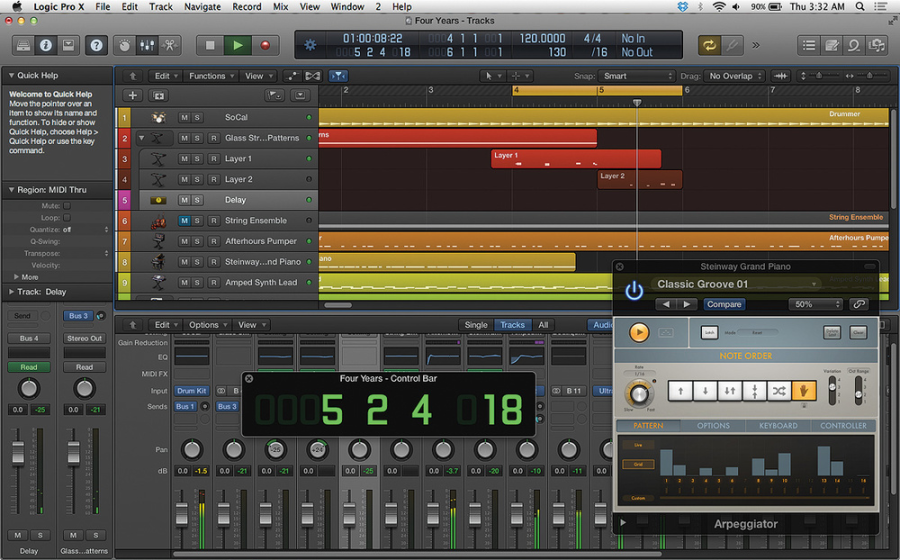Click the Clear button in Arpeggiator
Image resolution: width=900 pixels, height=560 pixels.
point(858,332)
